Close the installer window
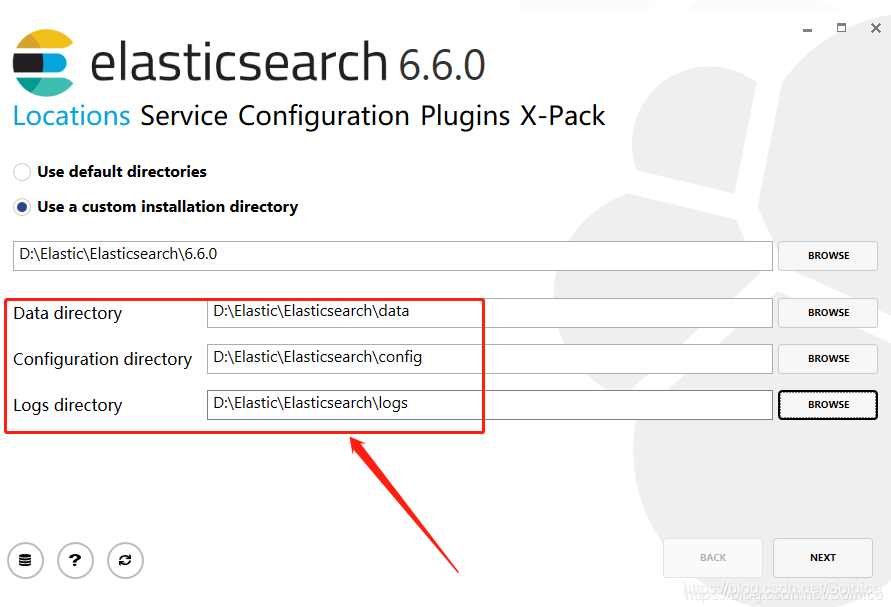Screen dimensions: 891x607 (876, 28)
